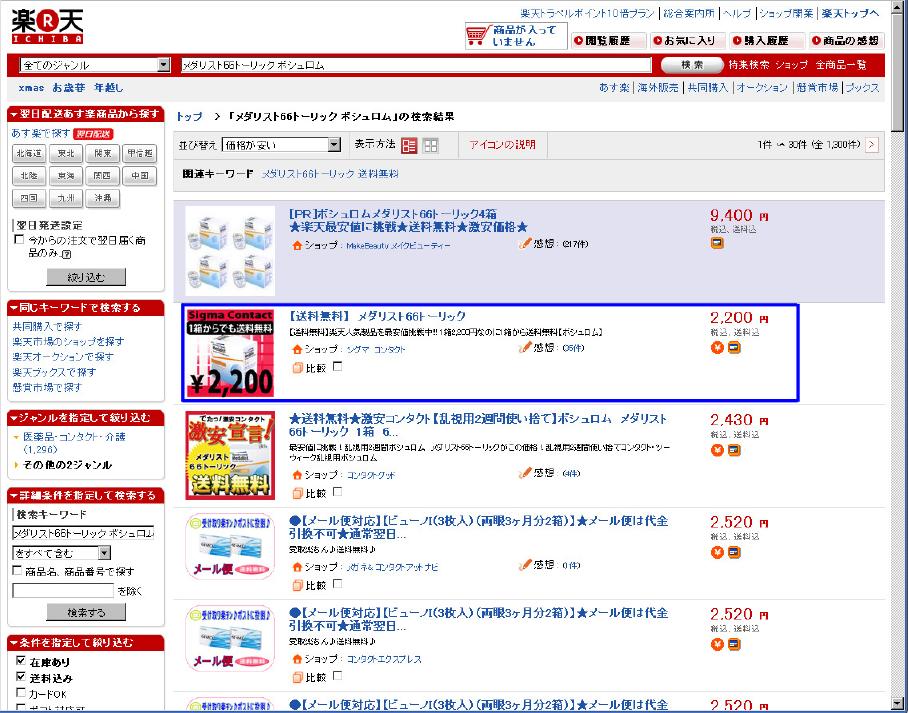Tick the カードOK filter
This screenshot has height=713, width=908.
click(x=21, y=692)
